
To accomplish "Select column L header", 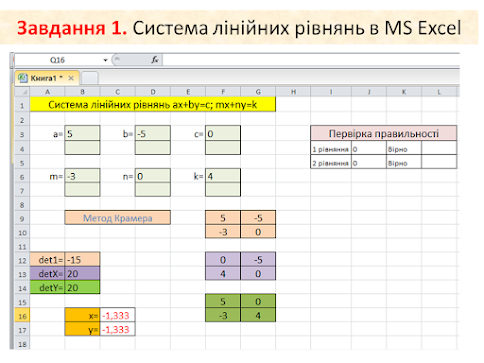I will 439,92.
